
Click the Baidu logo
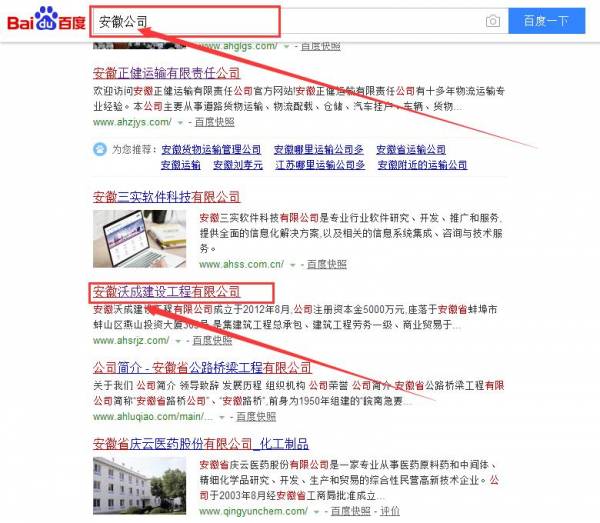(44, 21)
